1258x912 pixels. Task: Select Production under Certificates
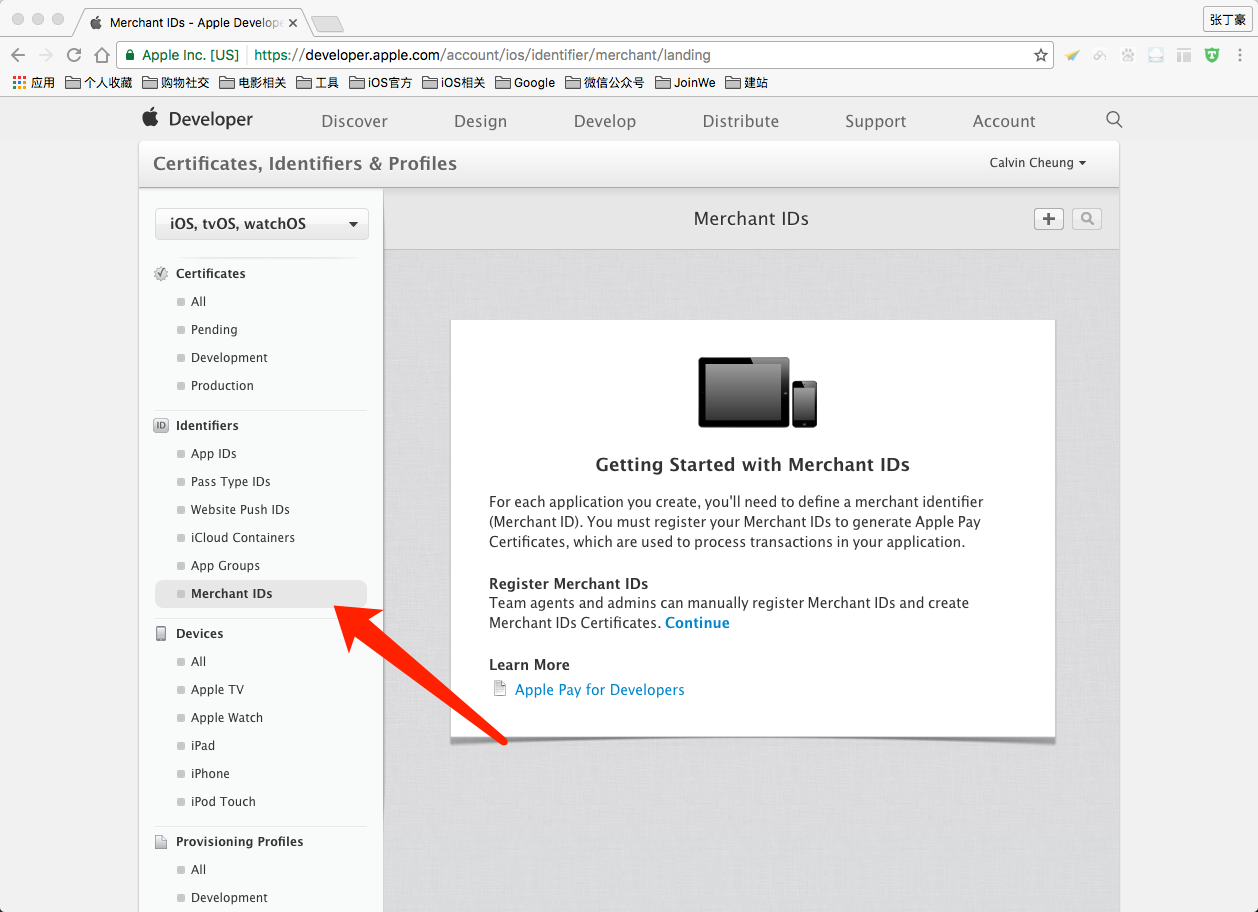click(222, 385)
